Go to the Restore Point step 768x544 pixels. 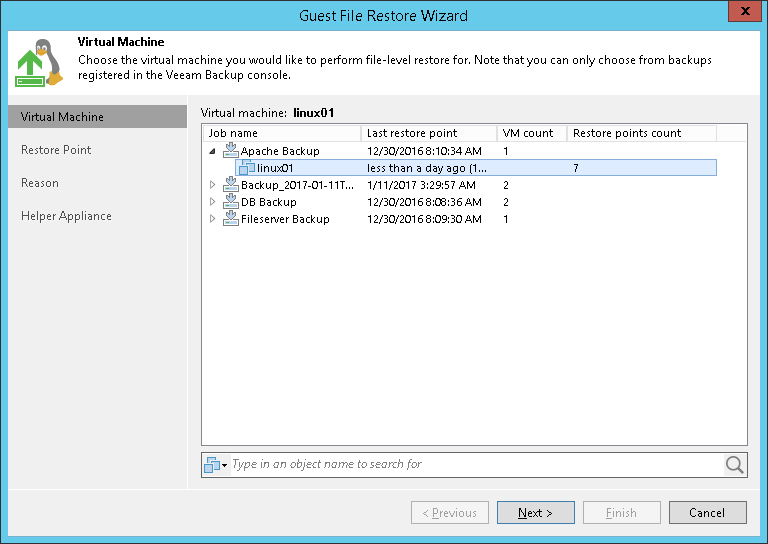[x=56, y=150]
